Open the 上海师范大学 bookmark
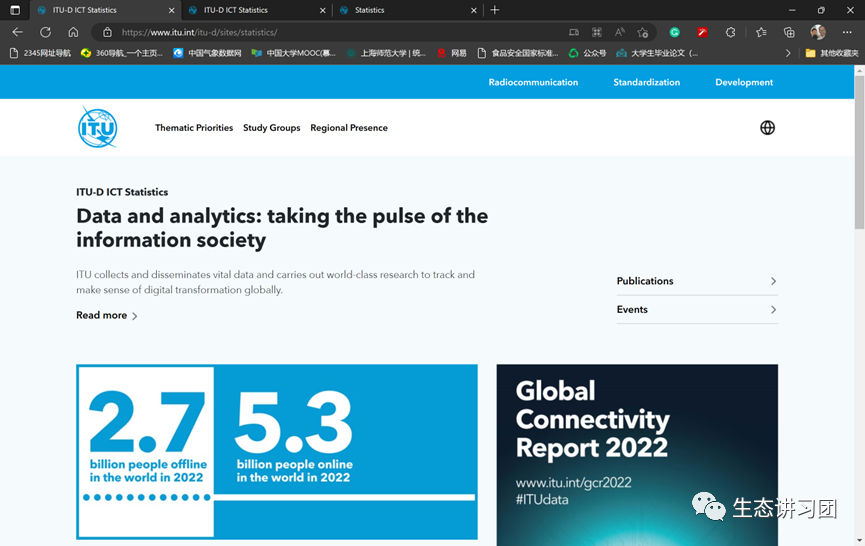The image size is (865, 546). click(386, 53)
